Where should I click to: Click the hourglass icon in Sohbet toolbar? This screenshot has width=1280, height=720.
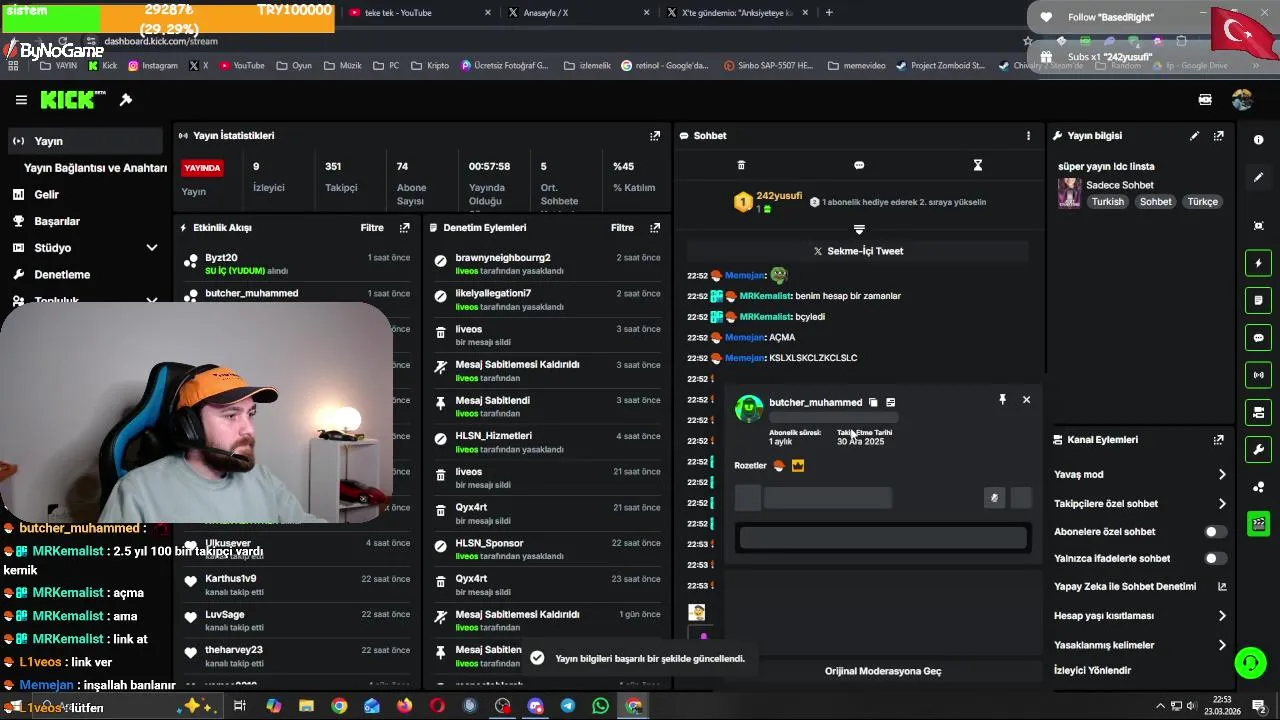(978, 165)
